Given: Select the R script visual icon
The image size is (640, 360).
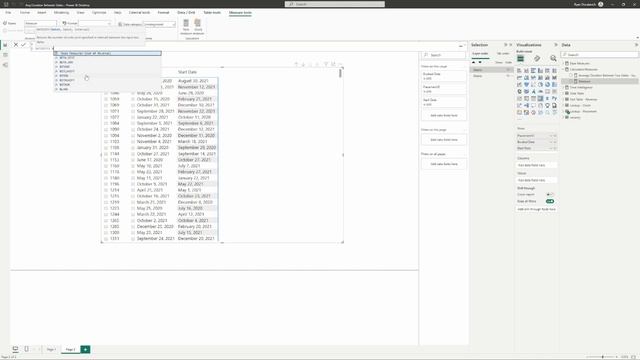Looking at the screenshot, I should coord(547,98).
